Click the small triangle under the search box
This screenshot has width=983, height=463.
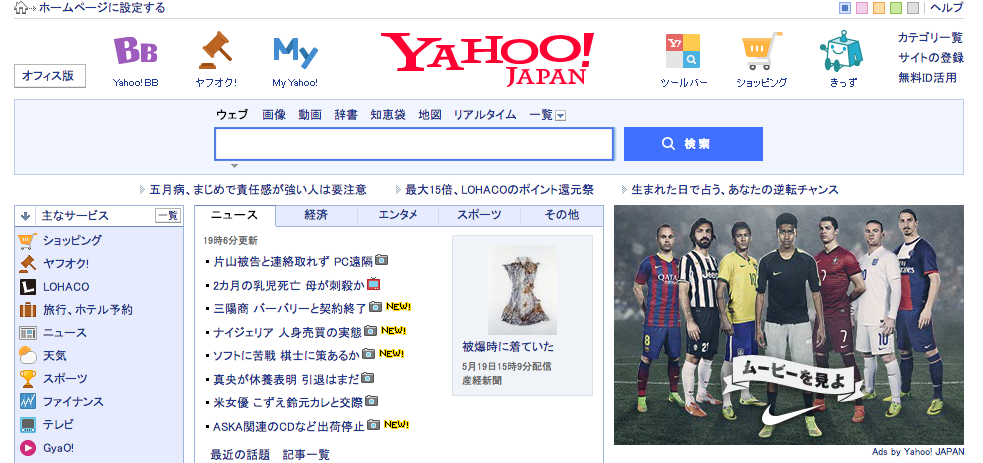pos(234,166)
